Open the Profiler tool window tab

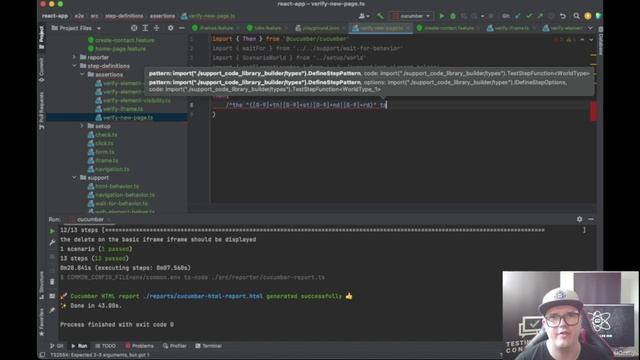coord(175,346)
